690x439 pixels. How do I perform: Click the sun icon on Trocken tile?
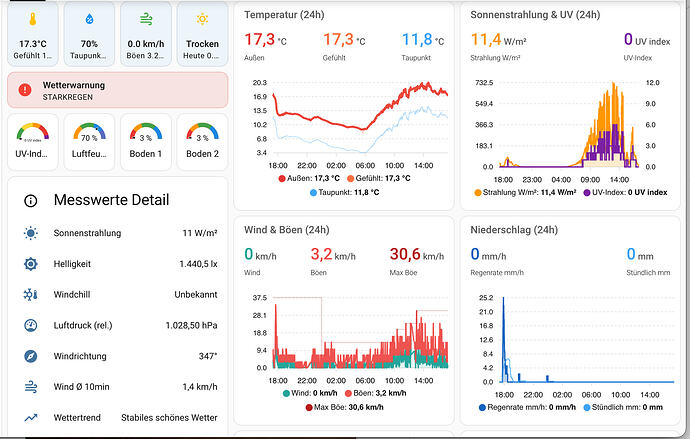pyautogui.click(x=202, y=19)
